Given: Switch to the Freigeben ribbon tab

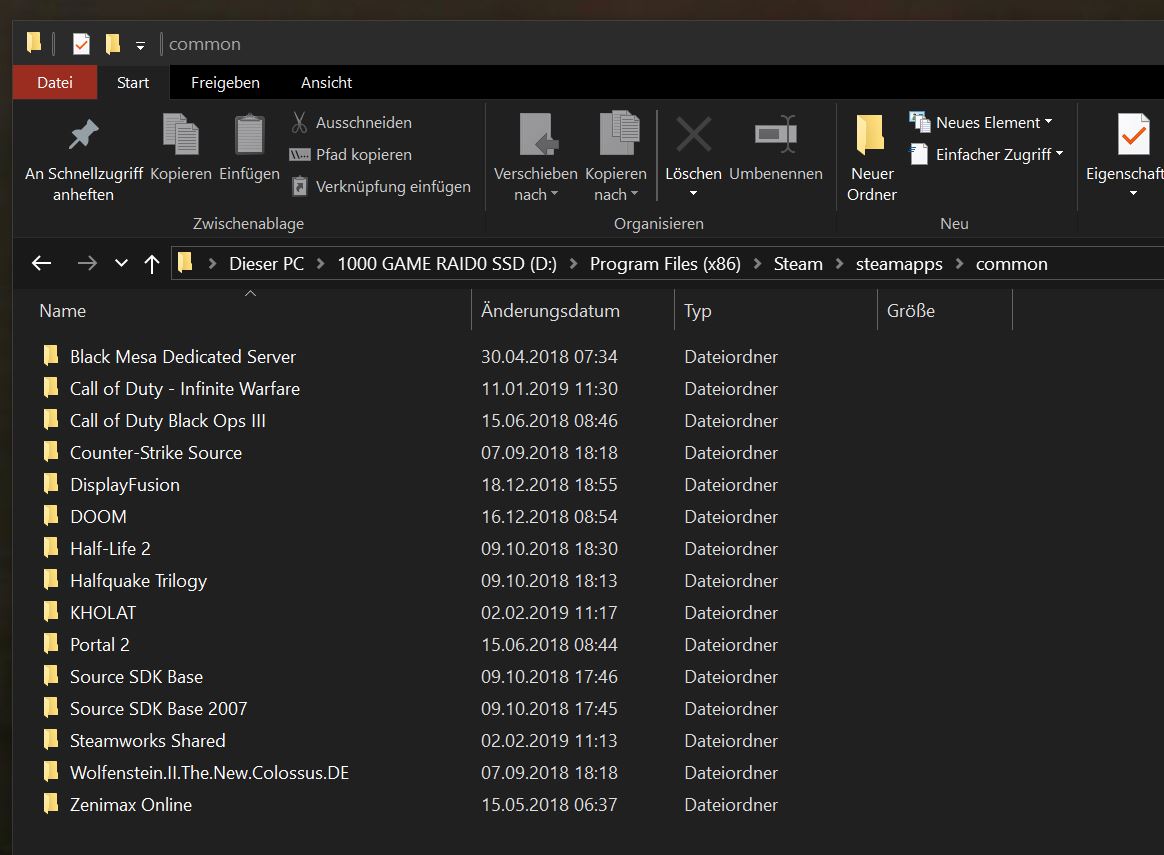Looking at the screenshot, I should pos(225,82).
